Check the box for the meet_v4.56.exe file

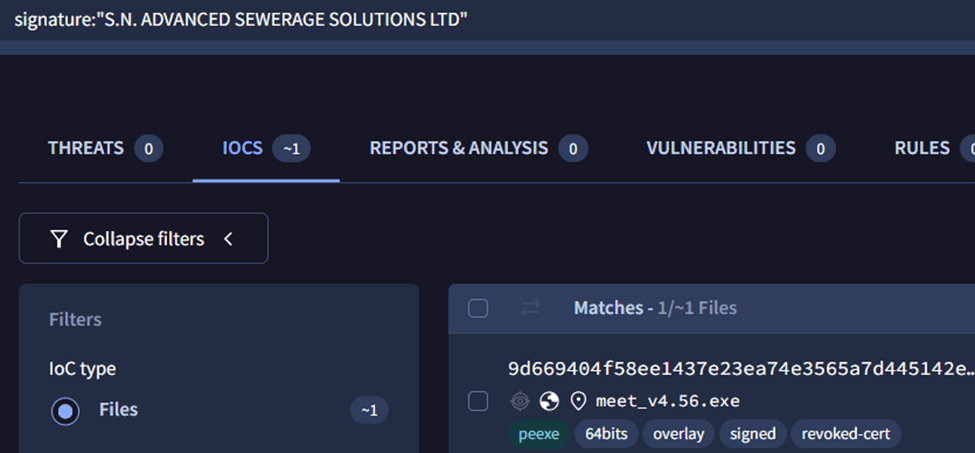click(x=478, y=401)
